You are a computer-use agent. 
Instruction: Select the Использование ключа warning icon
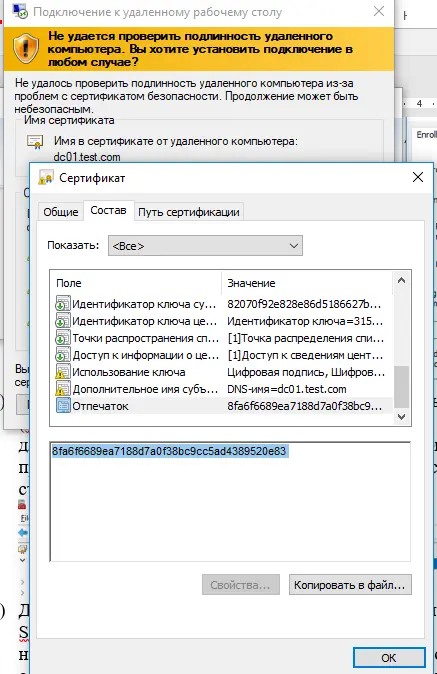63,372
